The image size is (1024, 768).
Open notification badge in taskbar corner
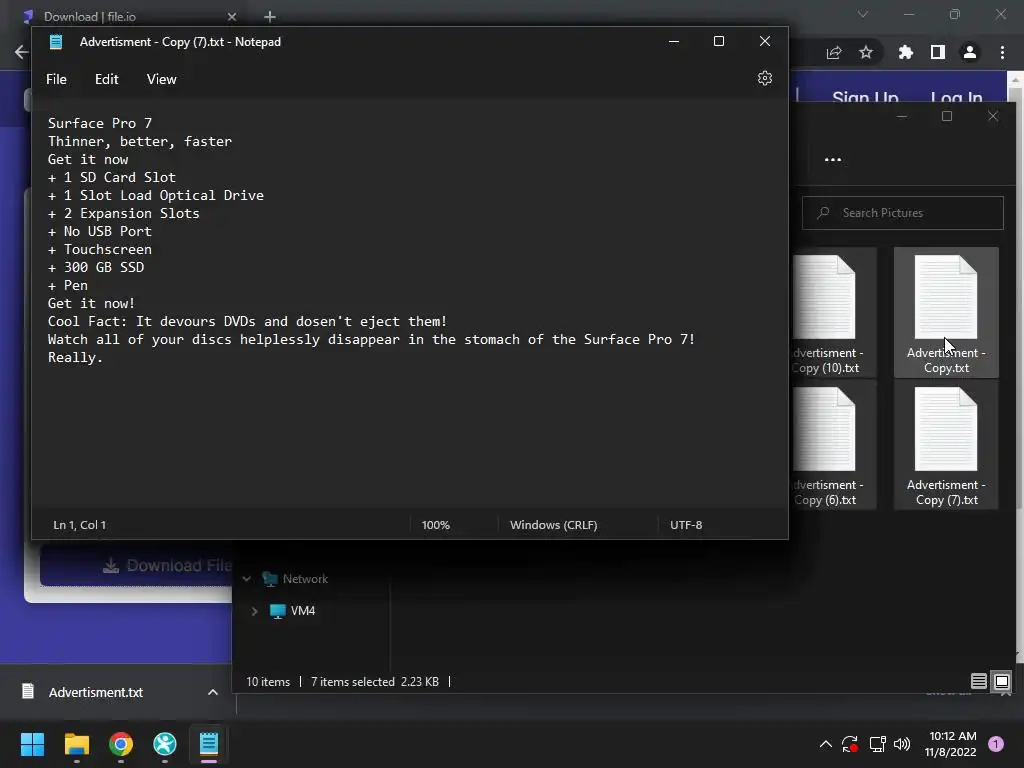point(996,744)
